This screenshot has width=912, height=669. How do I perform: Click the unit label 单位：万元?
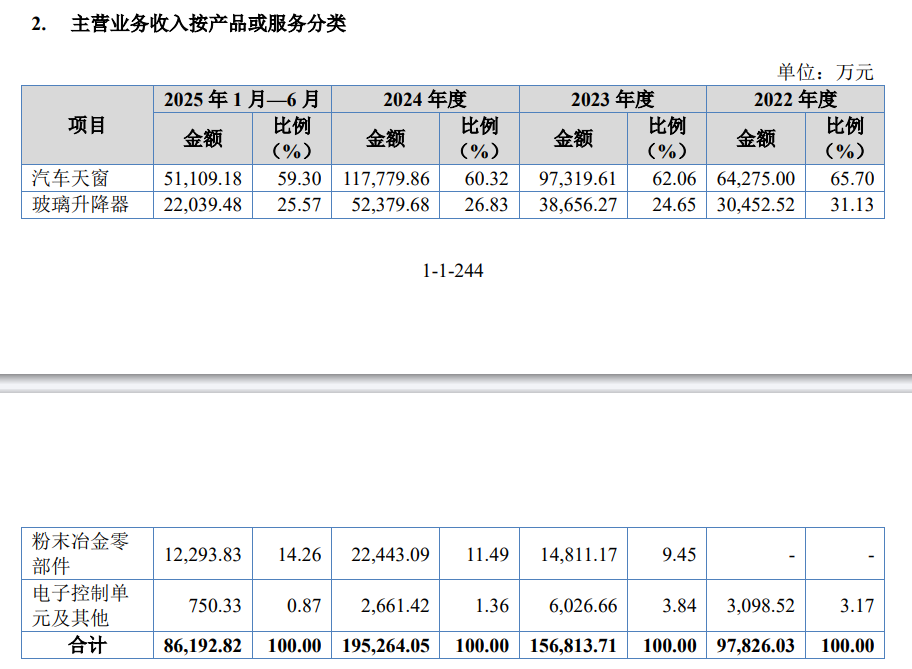[x=825, y=71]
